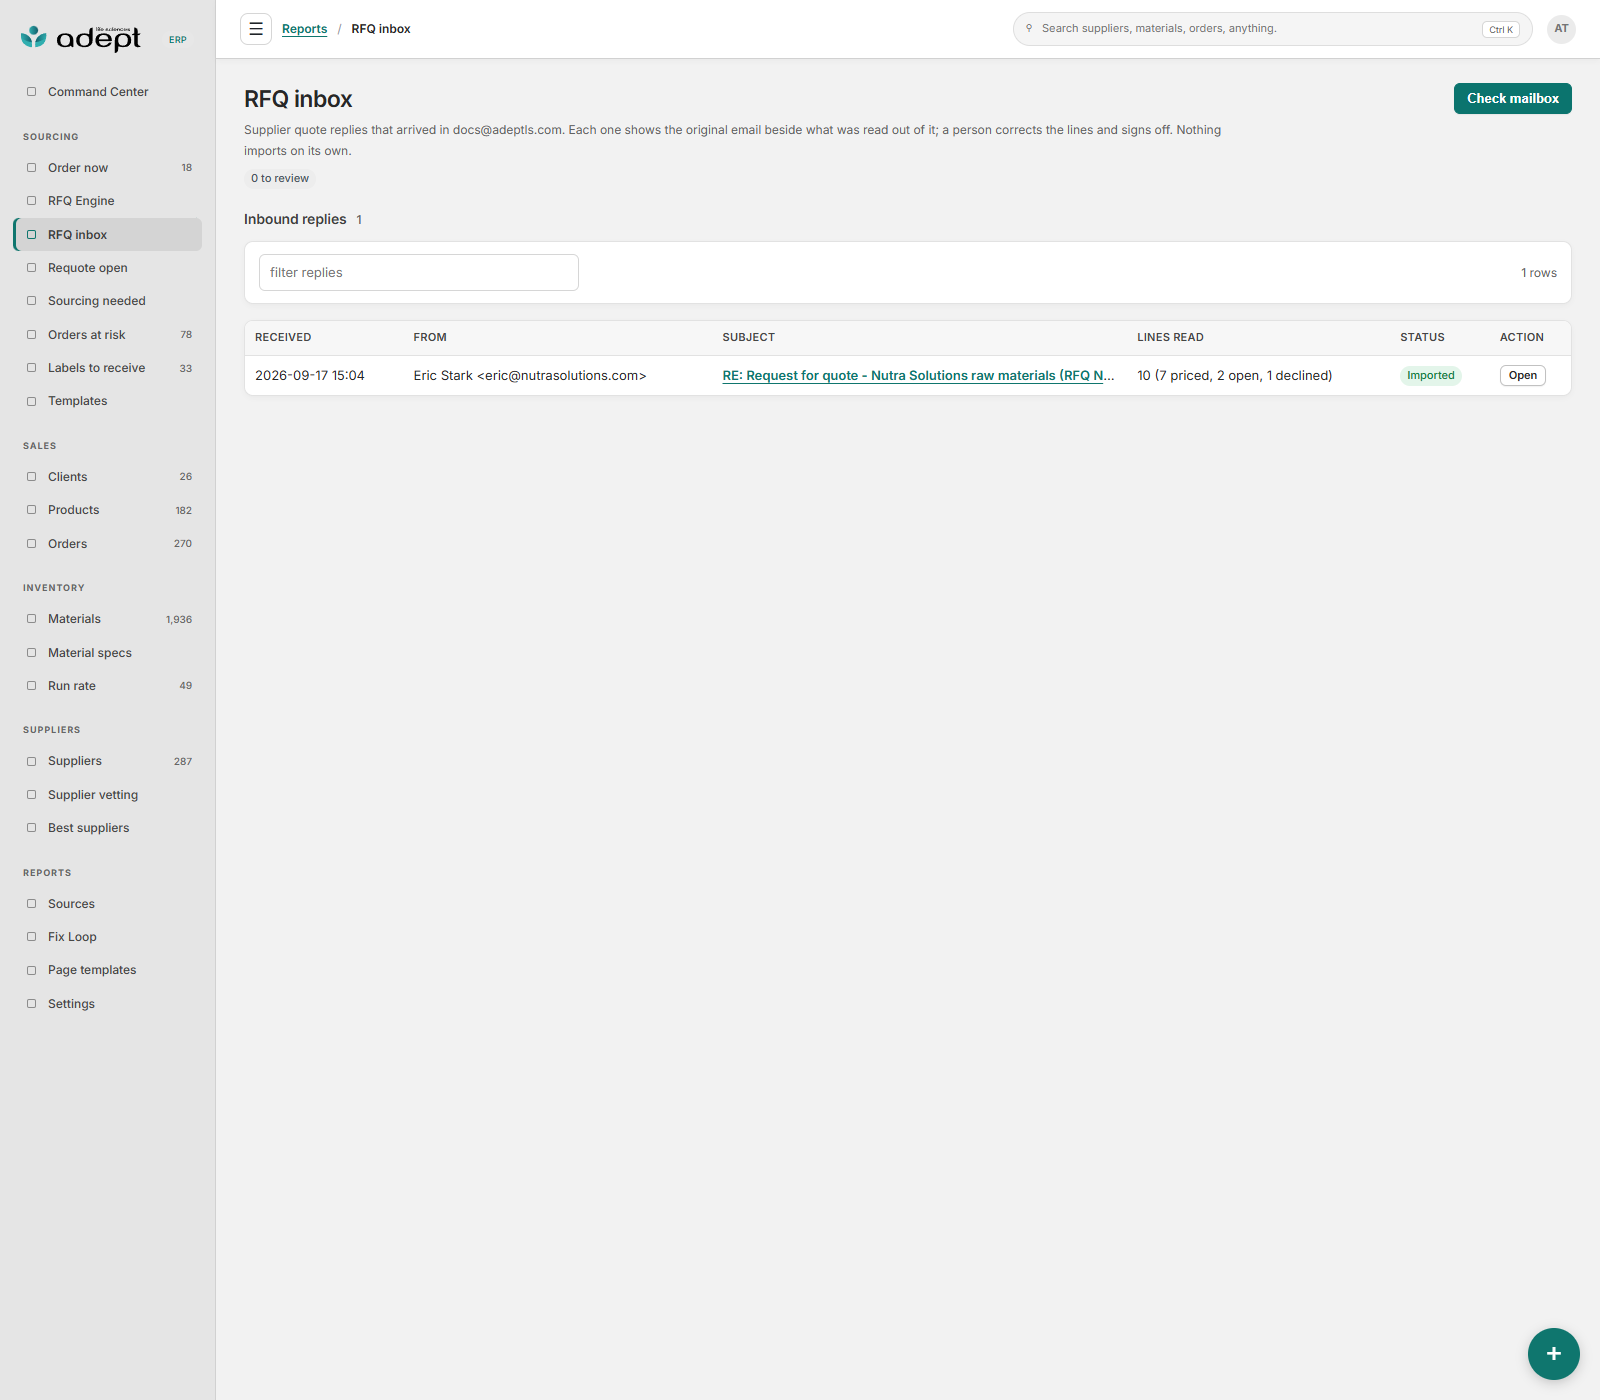Click the hamburger menu toggle icon
This screenshot has width=1600, height=1400.
[256, 29]
